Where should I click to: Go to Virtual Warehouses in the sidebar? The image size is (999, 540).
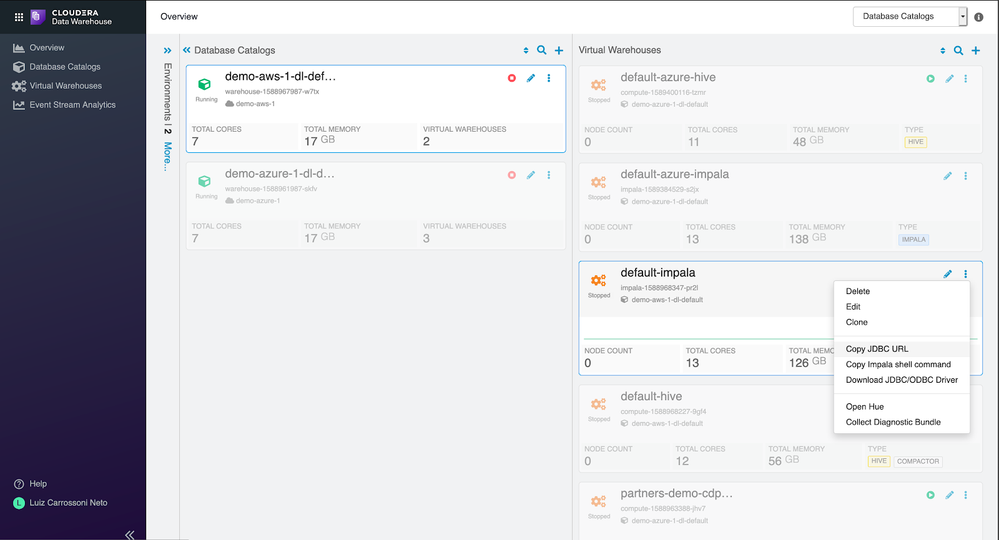(65, 85)
